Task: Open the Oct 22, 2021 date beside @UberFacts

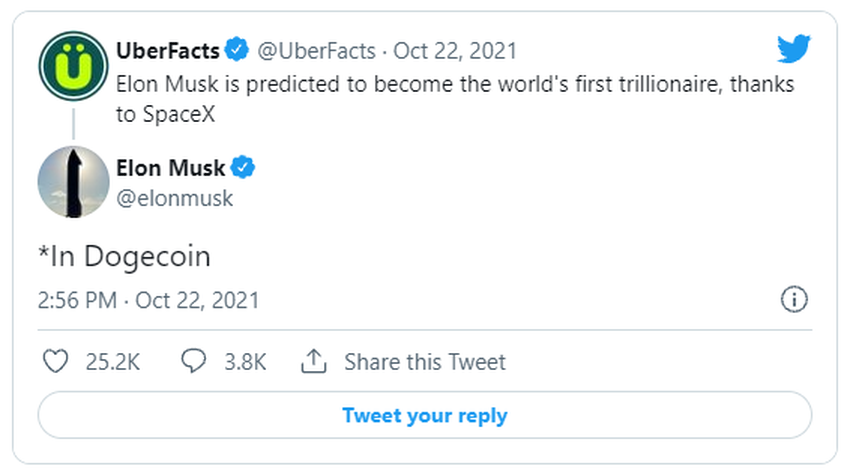Action: point(455,49)
